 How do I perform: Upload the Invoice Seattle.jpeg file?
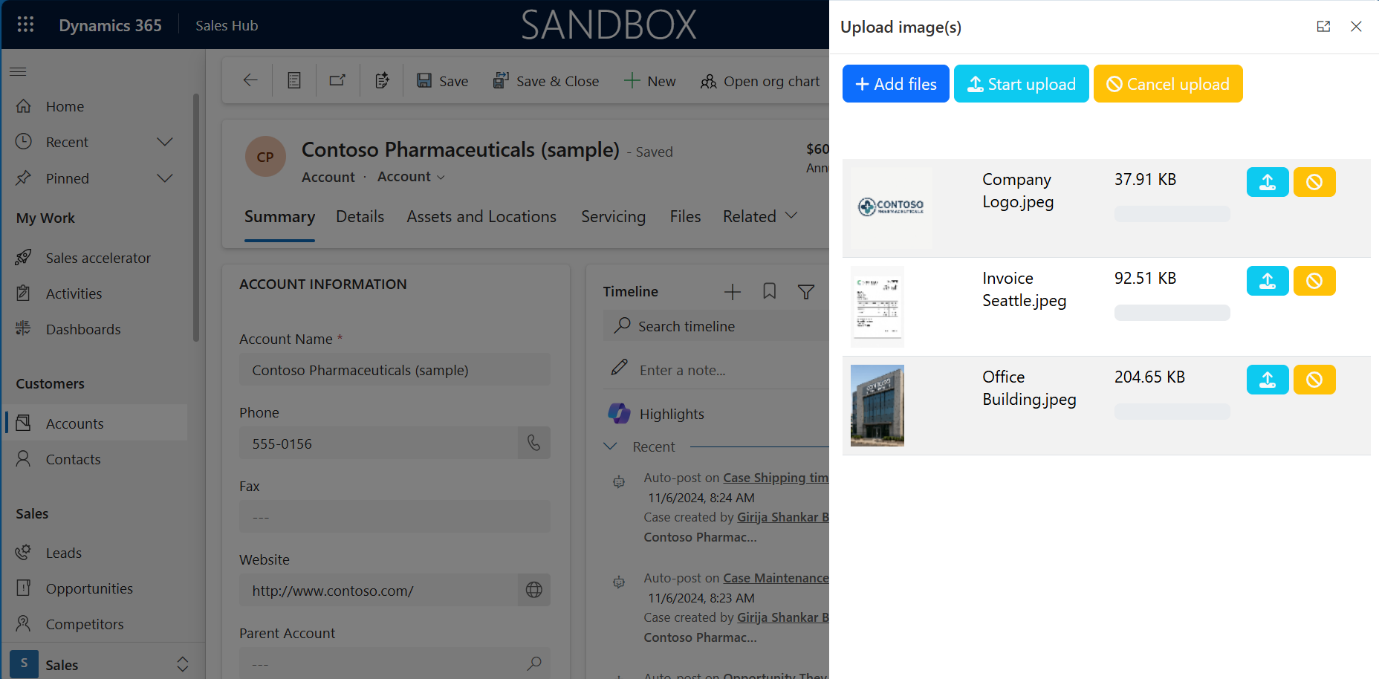coord(1267,281)
